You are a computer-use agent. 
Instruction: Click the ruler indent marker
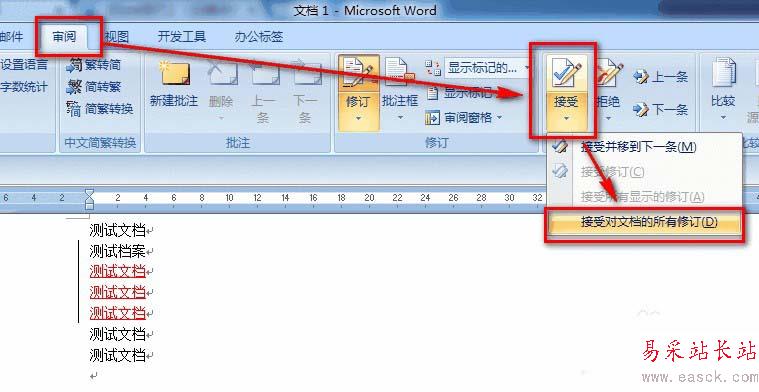(89, 198)
